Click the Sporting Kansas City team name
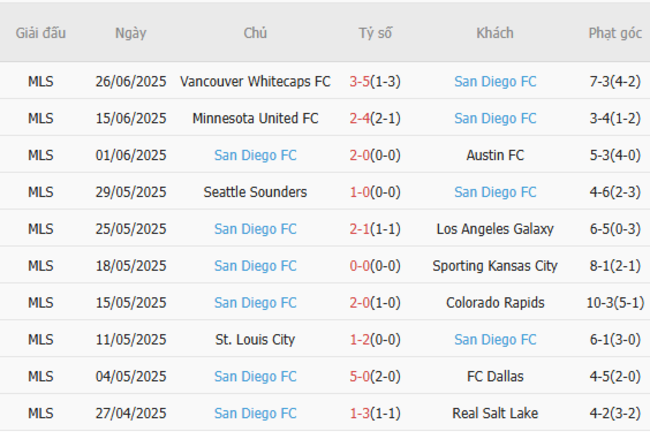650x439 pixels. click(495, 266)
